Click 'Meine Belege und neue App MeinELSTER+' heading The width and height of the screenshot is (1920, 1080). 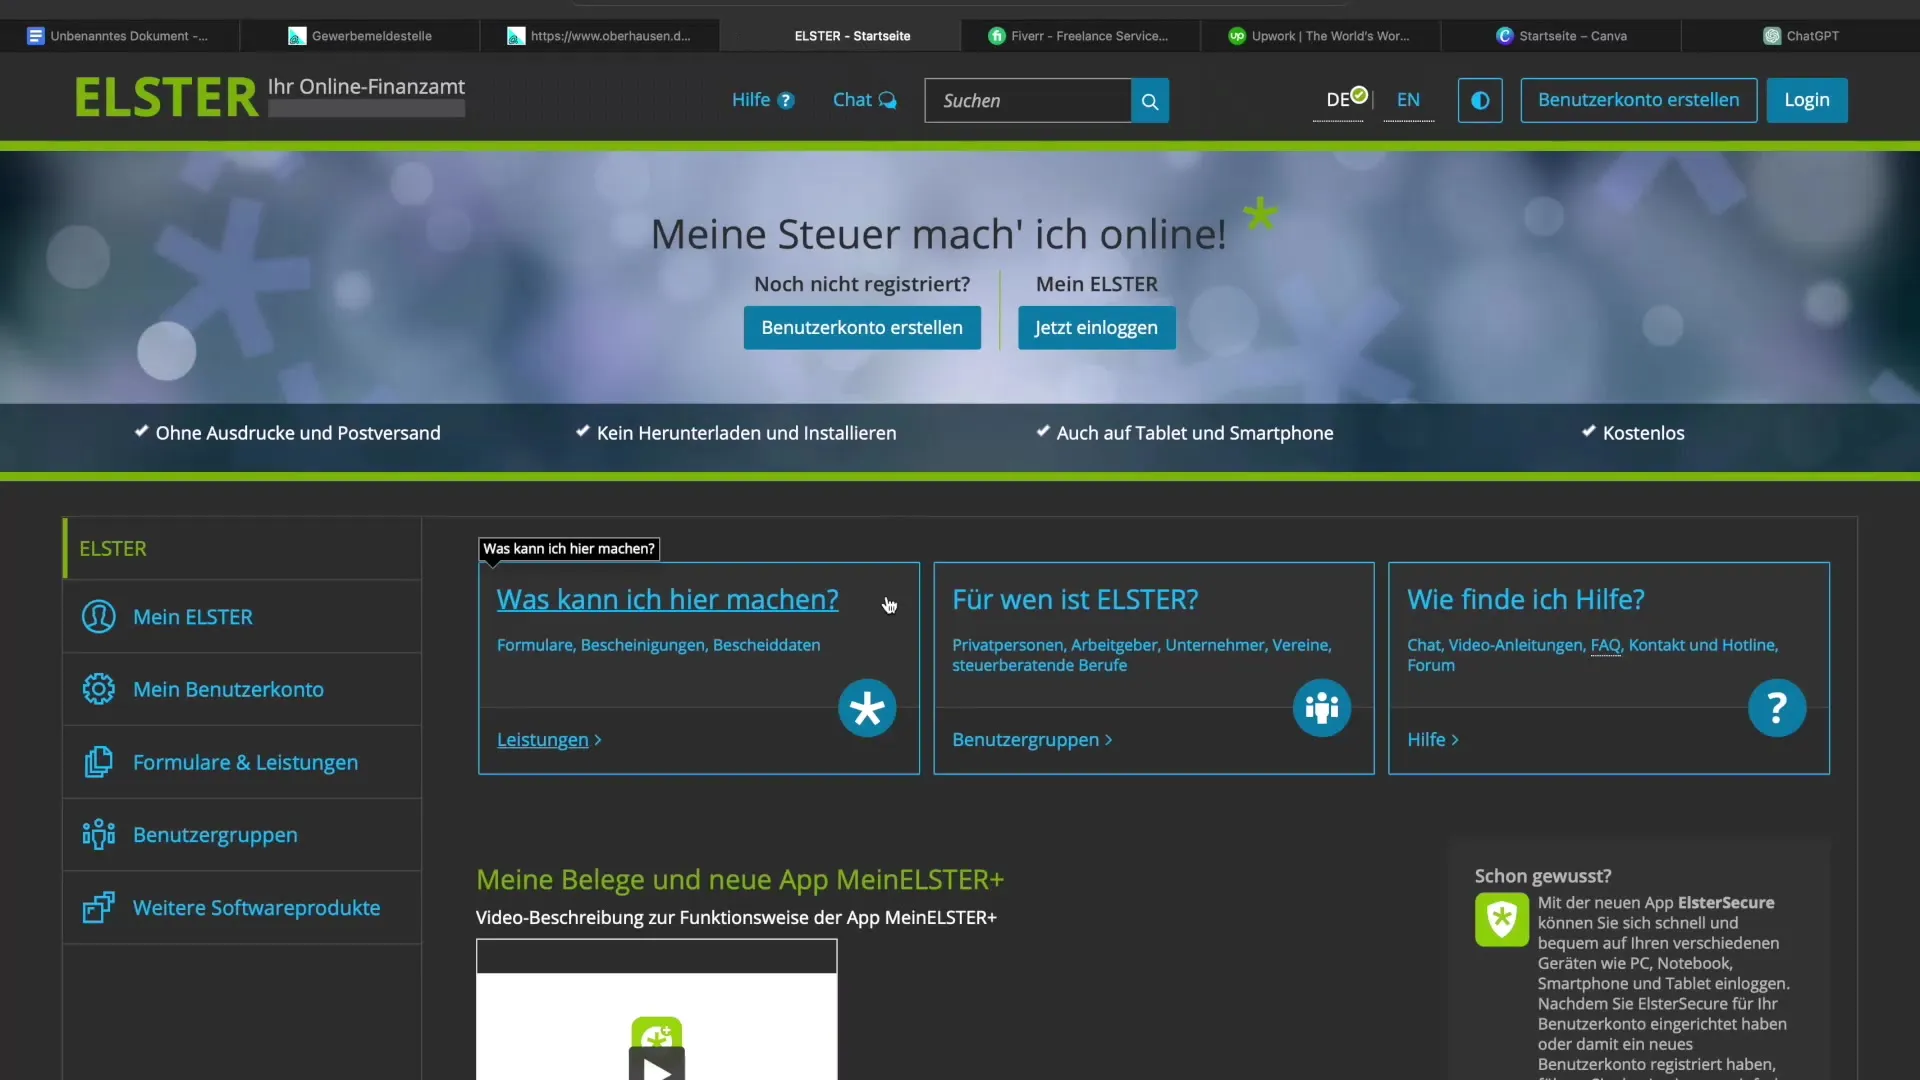click(739, 880)
